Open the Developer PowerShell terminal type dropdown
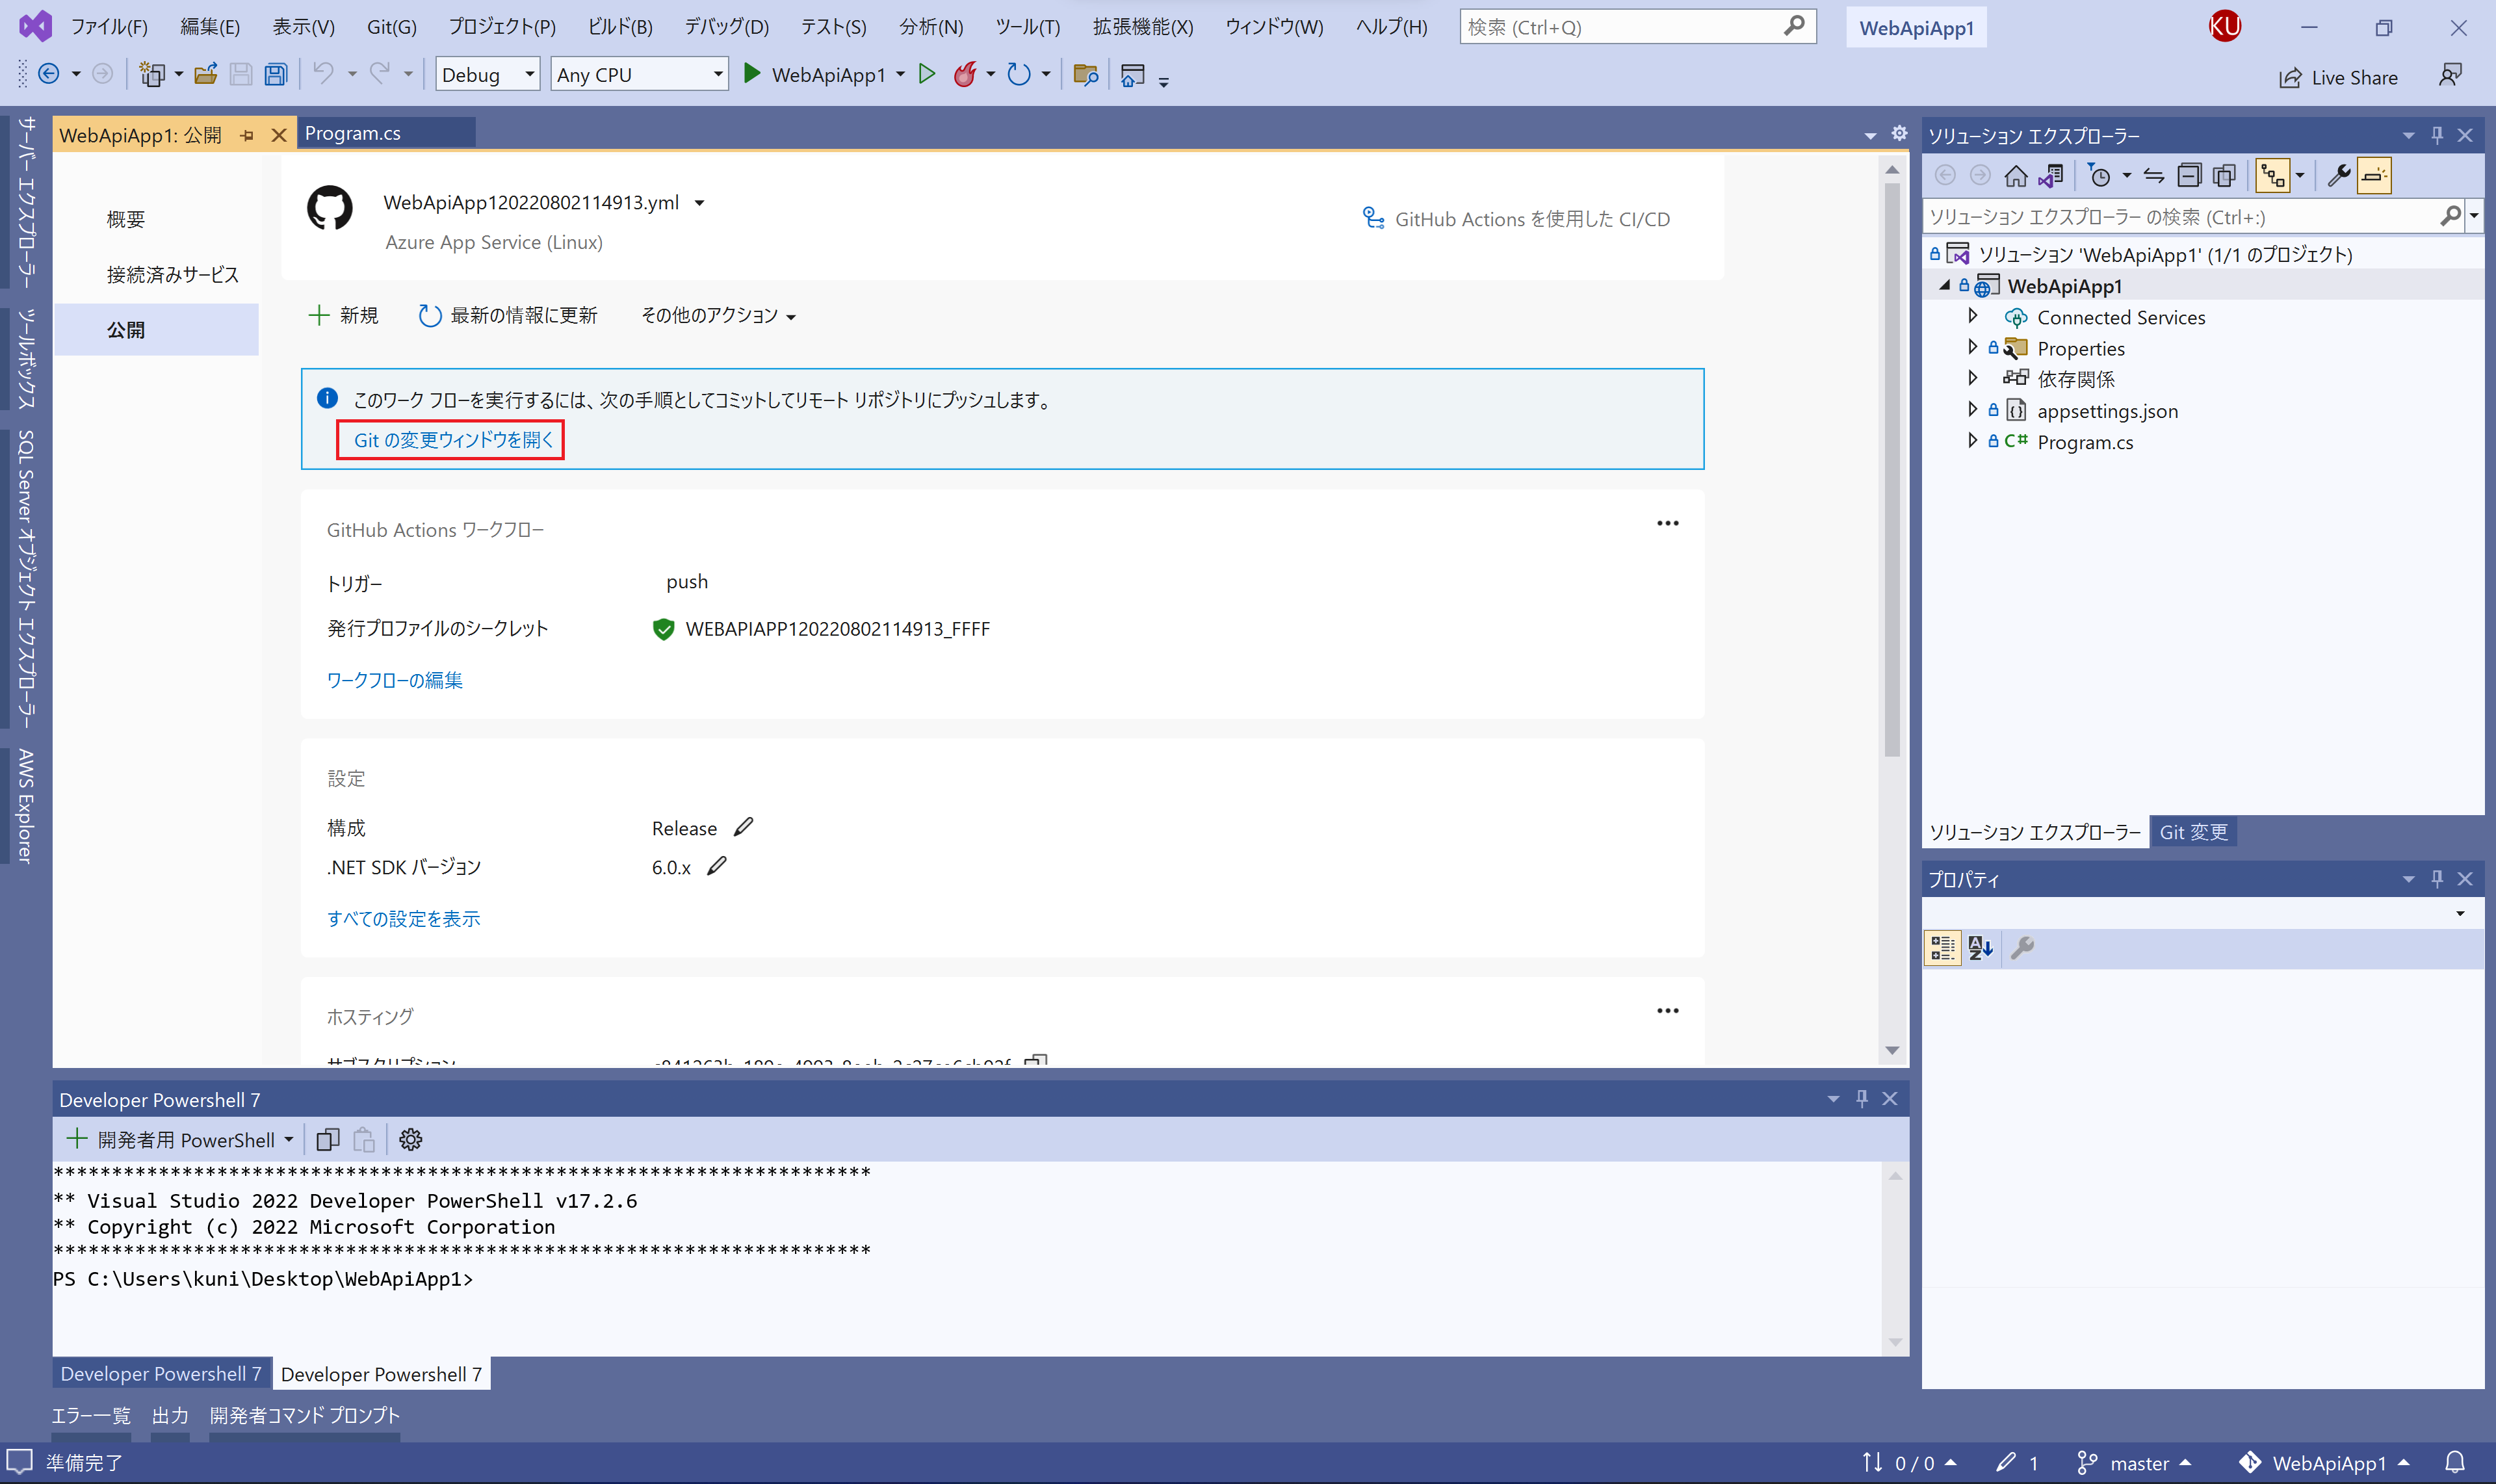 point(289,1139)
